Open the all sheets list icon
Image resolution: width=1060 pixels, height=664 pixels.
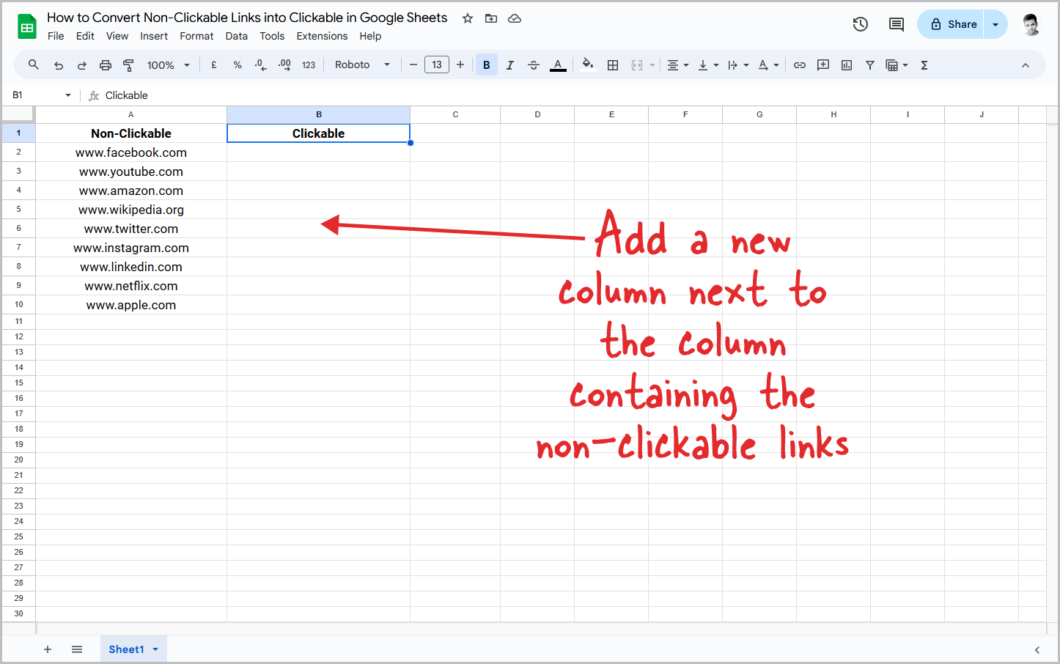coord(77,649)
